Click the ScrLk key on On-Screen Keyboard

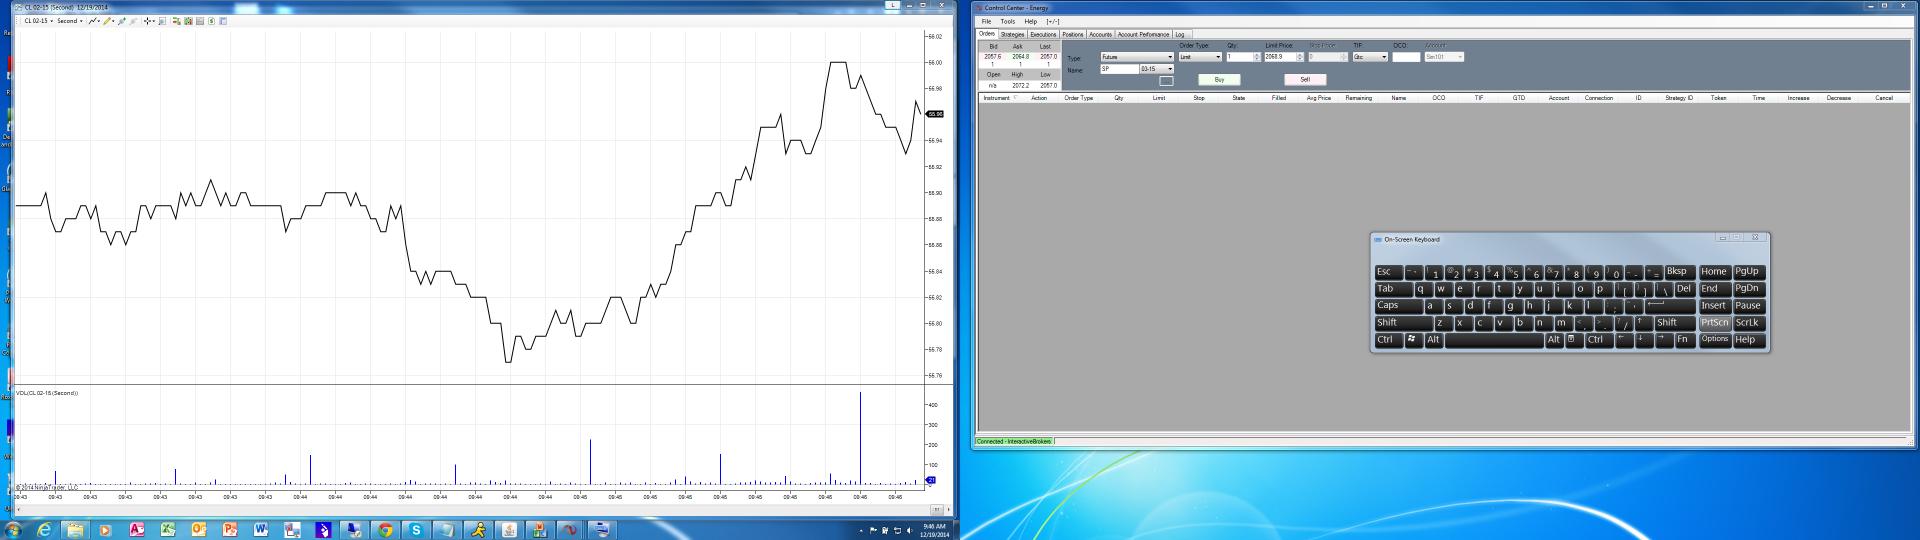pos(1748,323)
